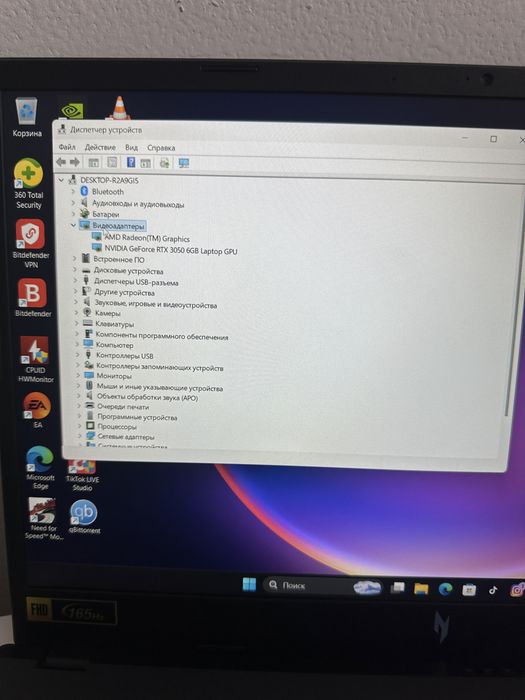Select the Очереди печати category
Image resolution: width=525 pixels, height=700 pixels.
point(123,407)
